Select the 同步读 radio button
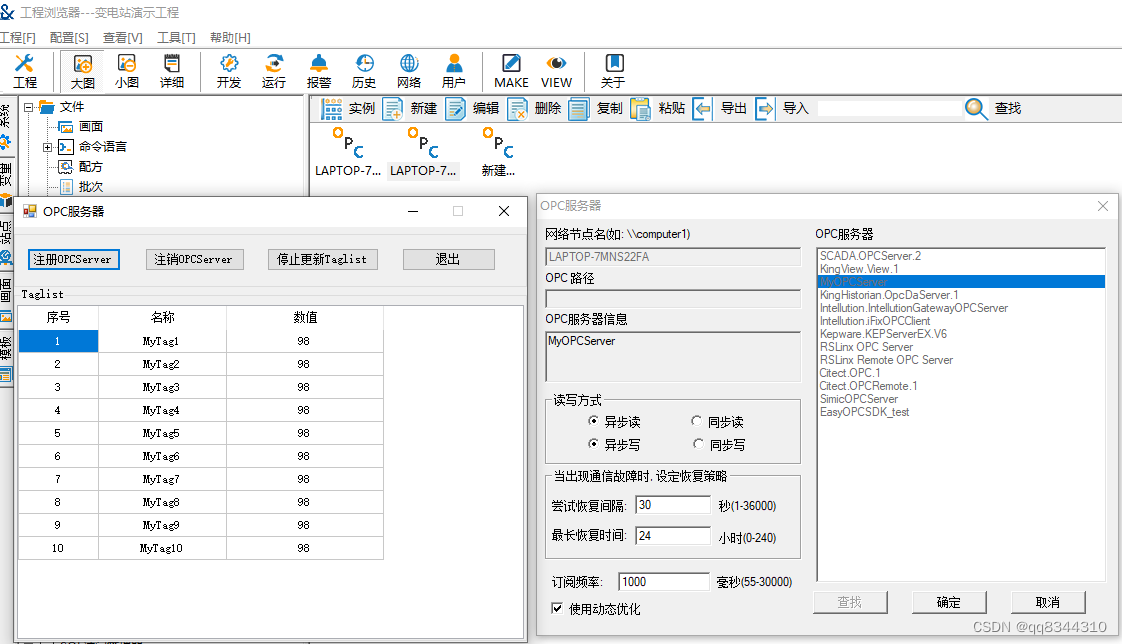This screenshot has width=1122, height=644. pos(698,421)
